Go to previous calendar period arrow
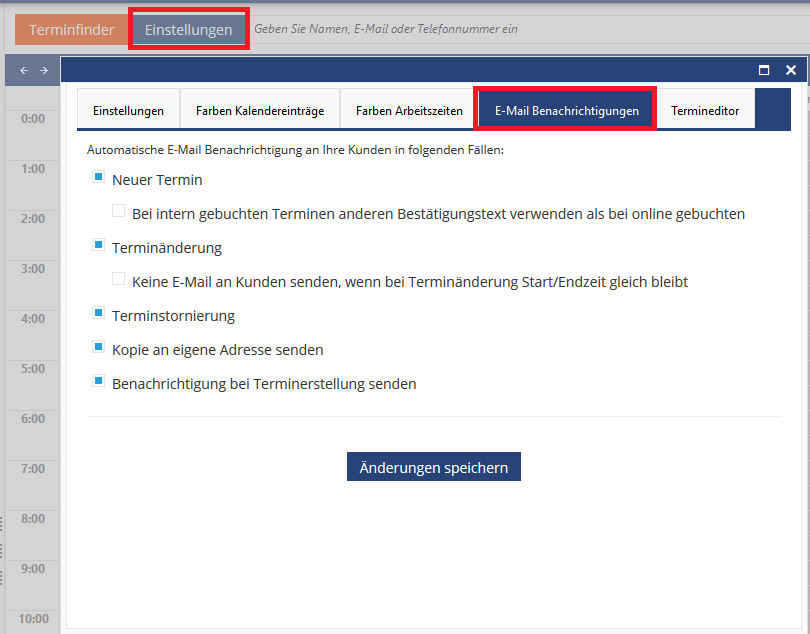Viewport: 810px width, 634px height. [24, 70]
